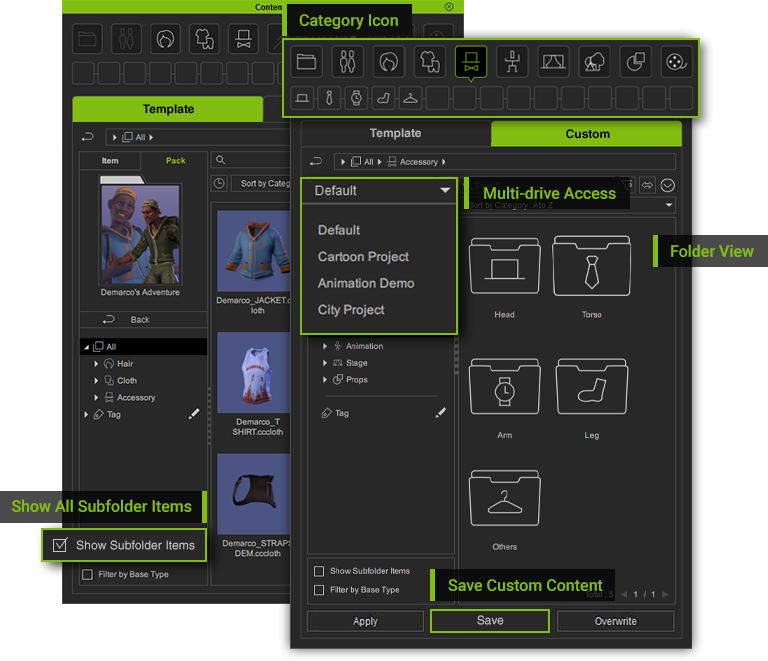Click the Hair category icon in highlighted row
Screen dimensions: 768x661
point(389,62)
